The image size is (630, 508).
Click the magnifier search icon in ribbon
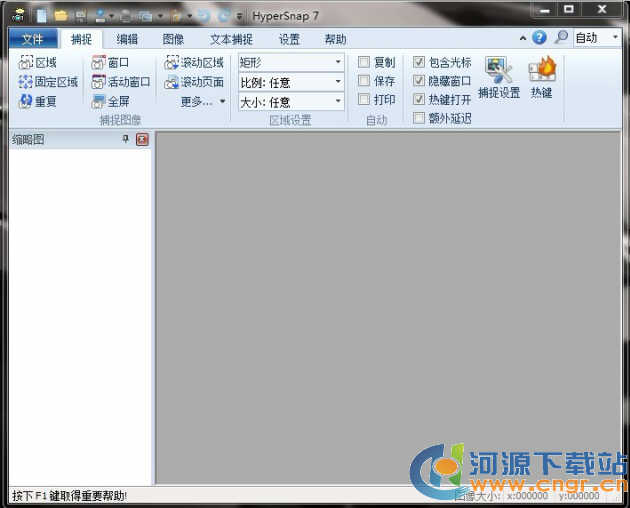click(x=561, y=37)
